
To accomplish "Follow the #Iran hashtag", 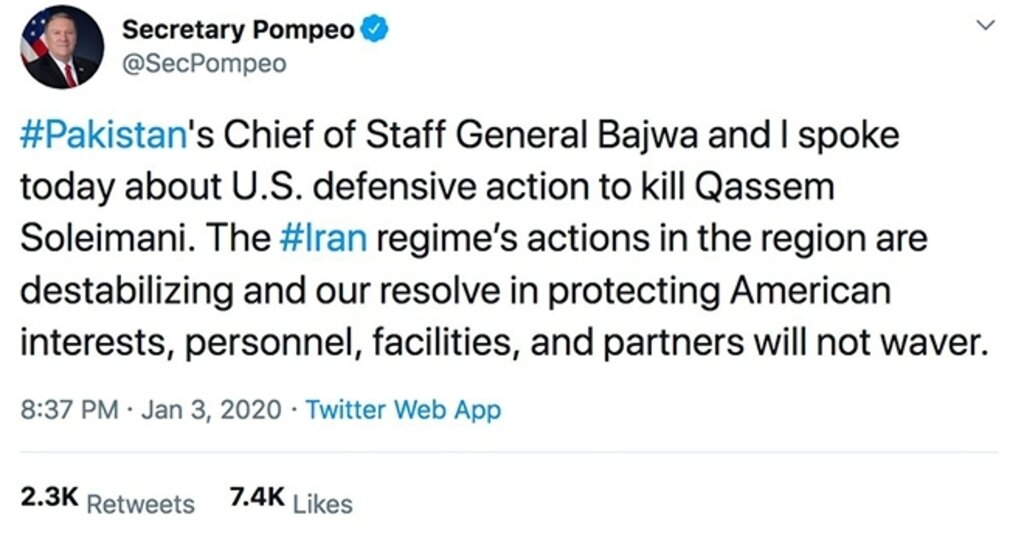I will tap(323, 240).
